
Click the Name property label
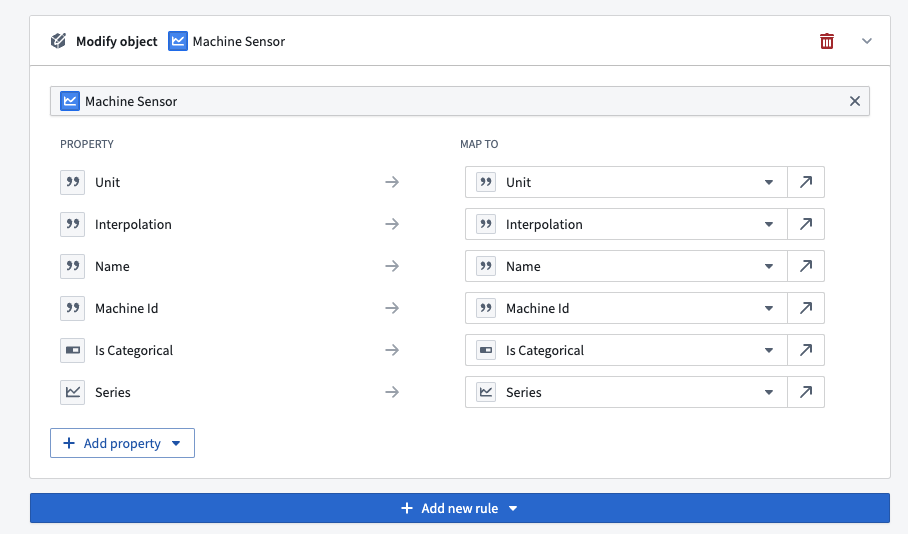(x=112, y=266)
